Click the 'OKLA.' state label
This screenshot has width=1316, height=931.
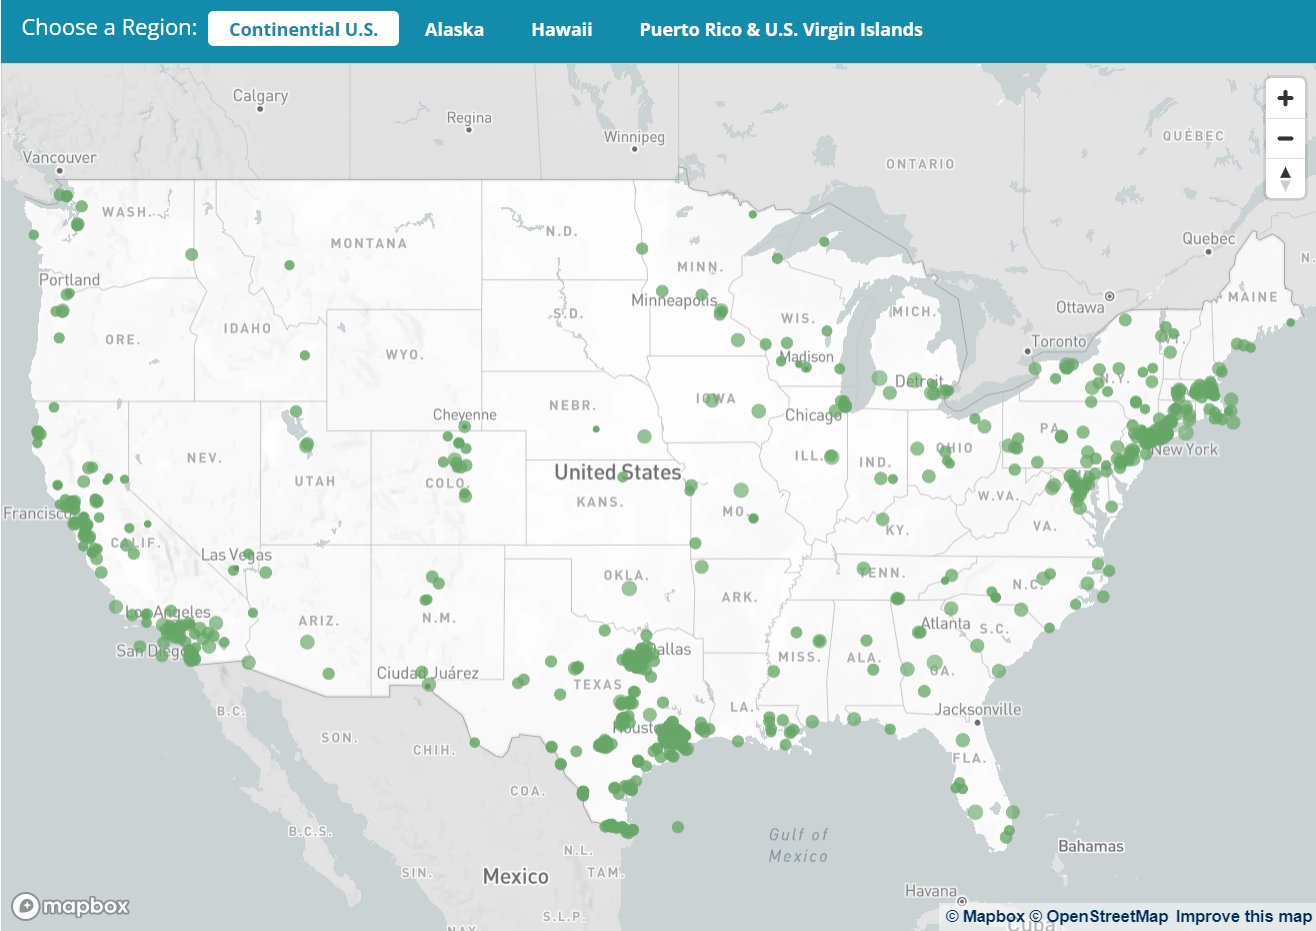click(626, 576)
